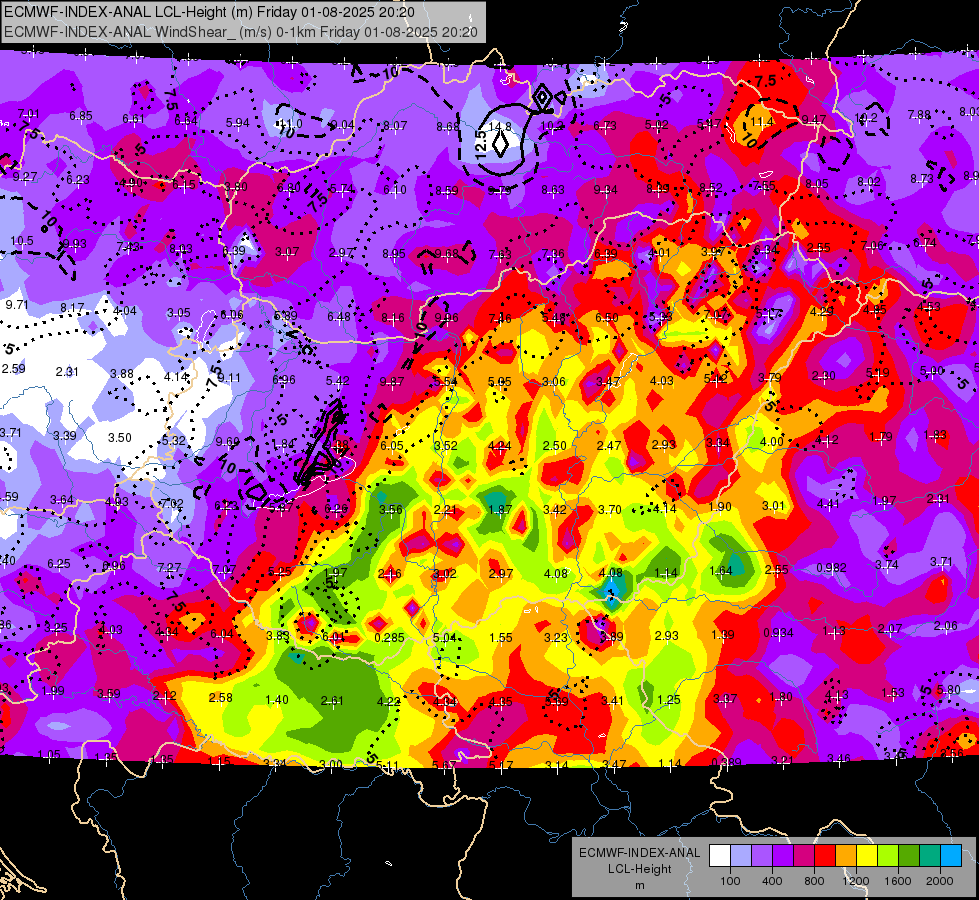Click the 2.50 map value

(554, 445)
